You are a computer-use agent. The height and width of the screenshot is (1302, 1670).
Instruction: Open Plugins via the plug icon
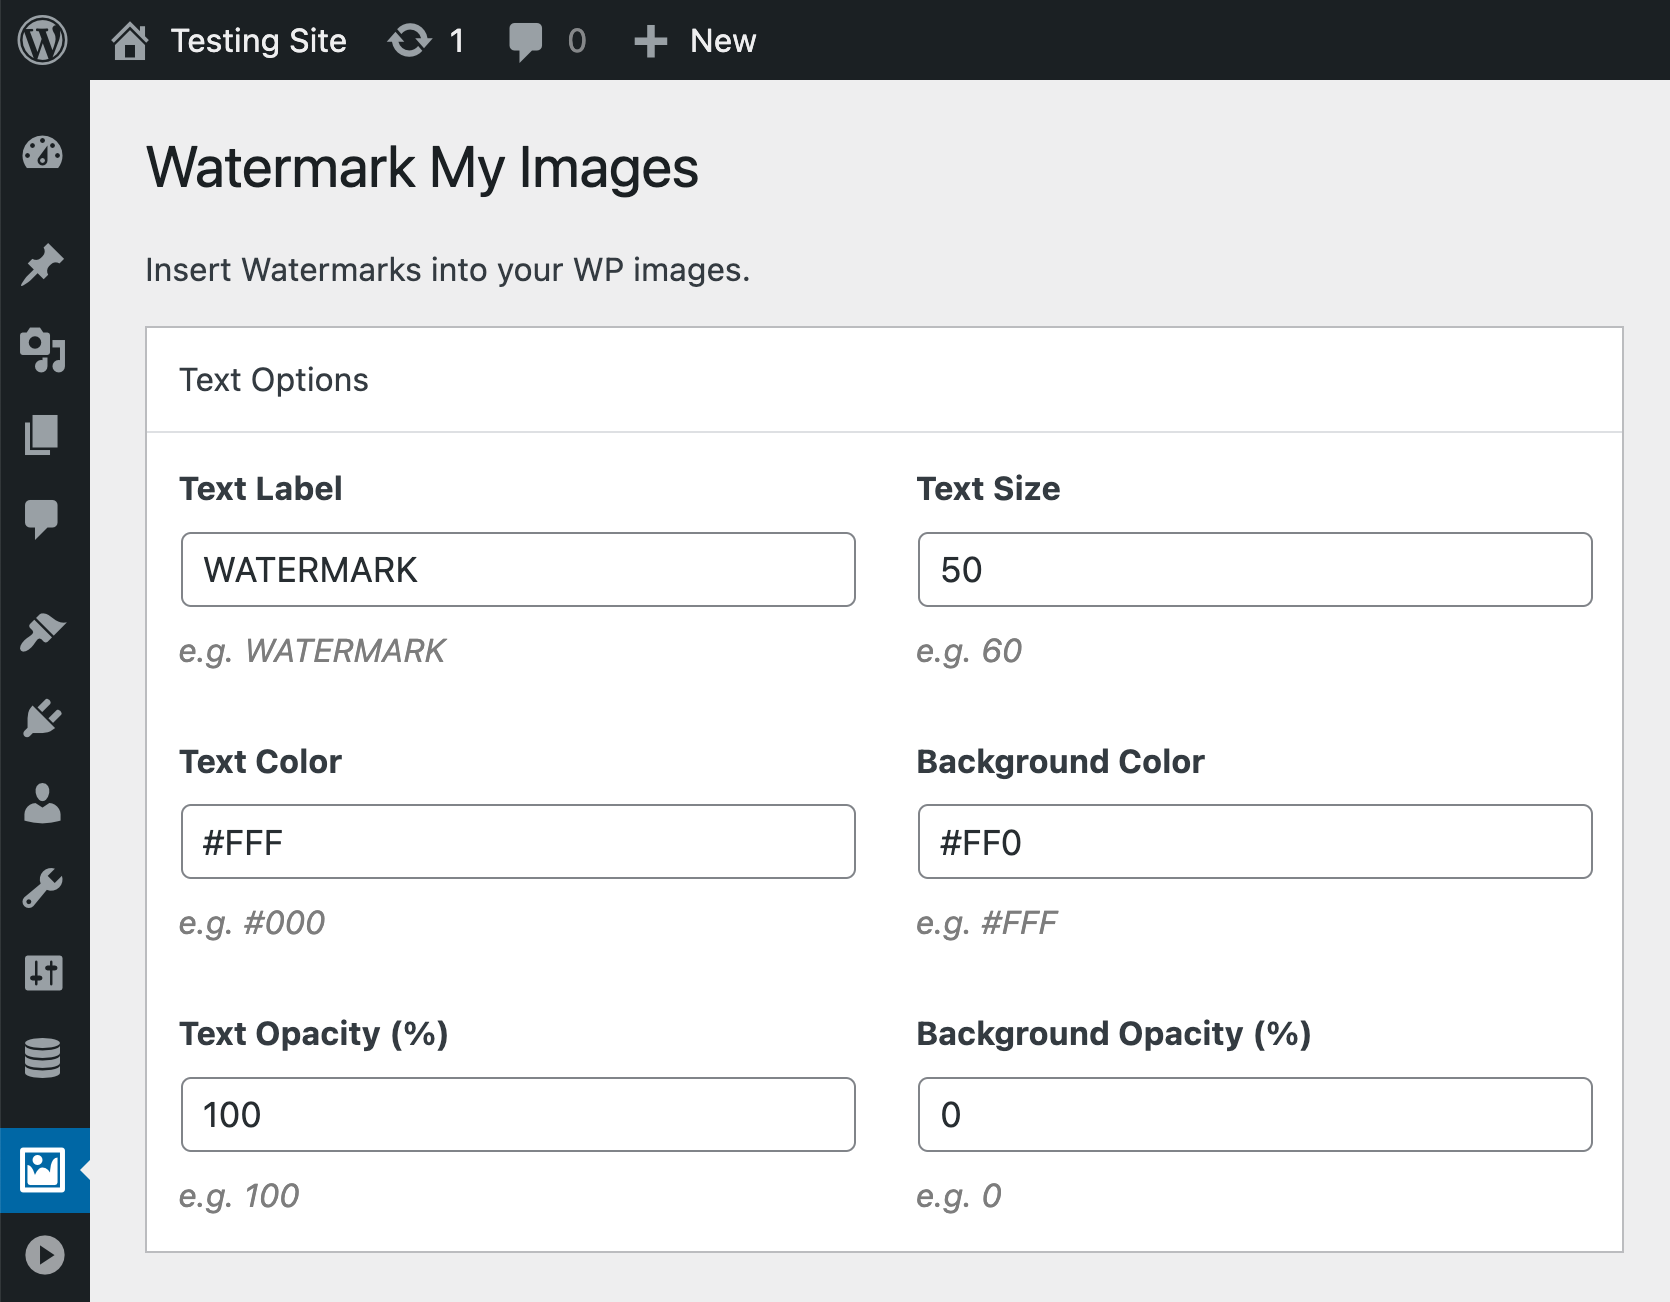43,717
